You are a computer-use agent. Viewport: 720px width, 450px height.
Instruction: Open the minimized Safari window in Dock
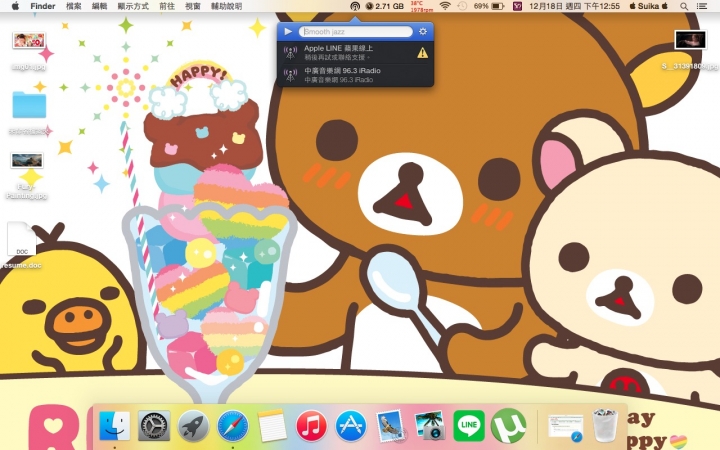click(x=566, y=427)
